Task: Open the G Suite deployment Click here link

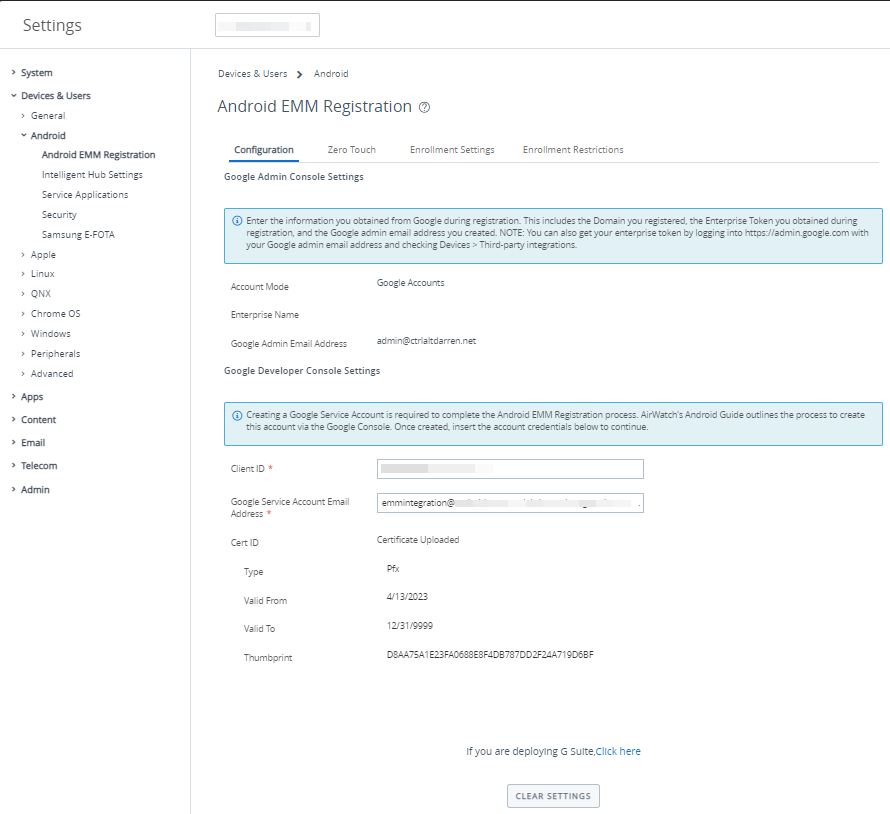Action: [x=618, y=751]
